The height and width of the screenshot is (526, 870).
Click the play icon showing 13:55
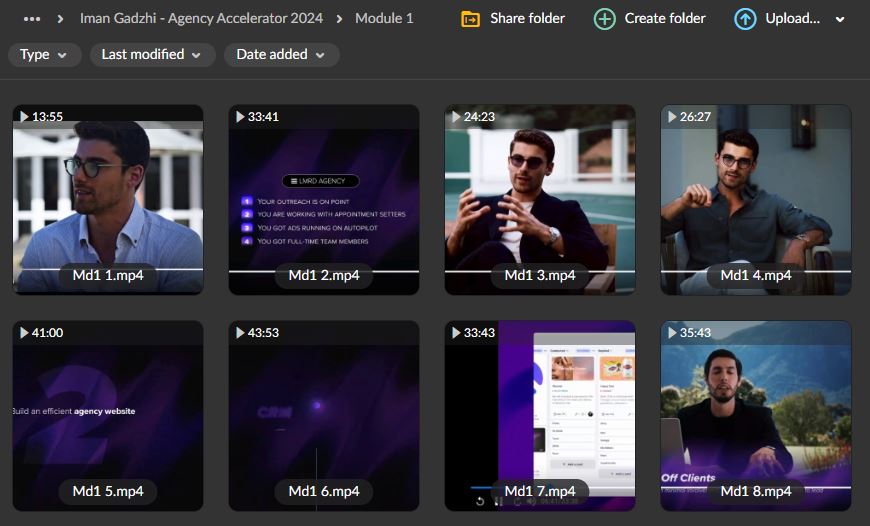(24, 117)
